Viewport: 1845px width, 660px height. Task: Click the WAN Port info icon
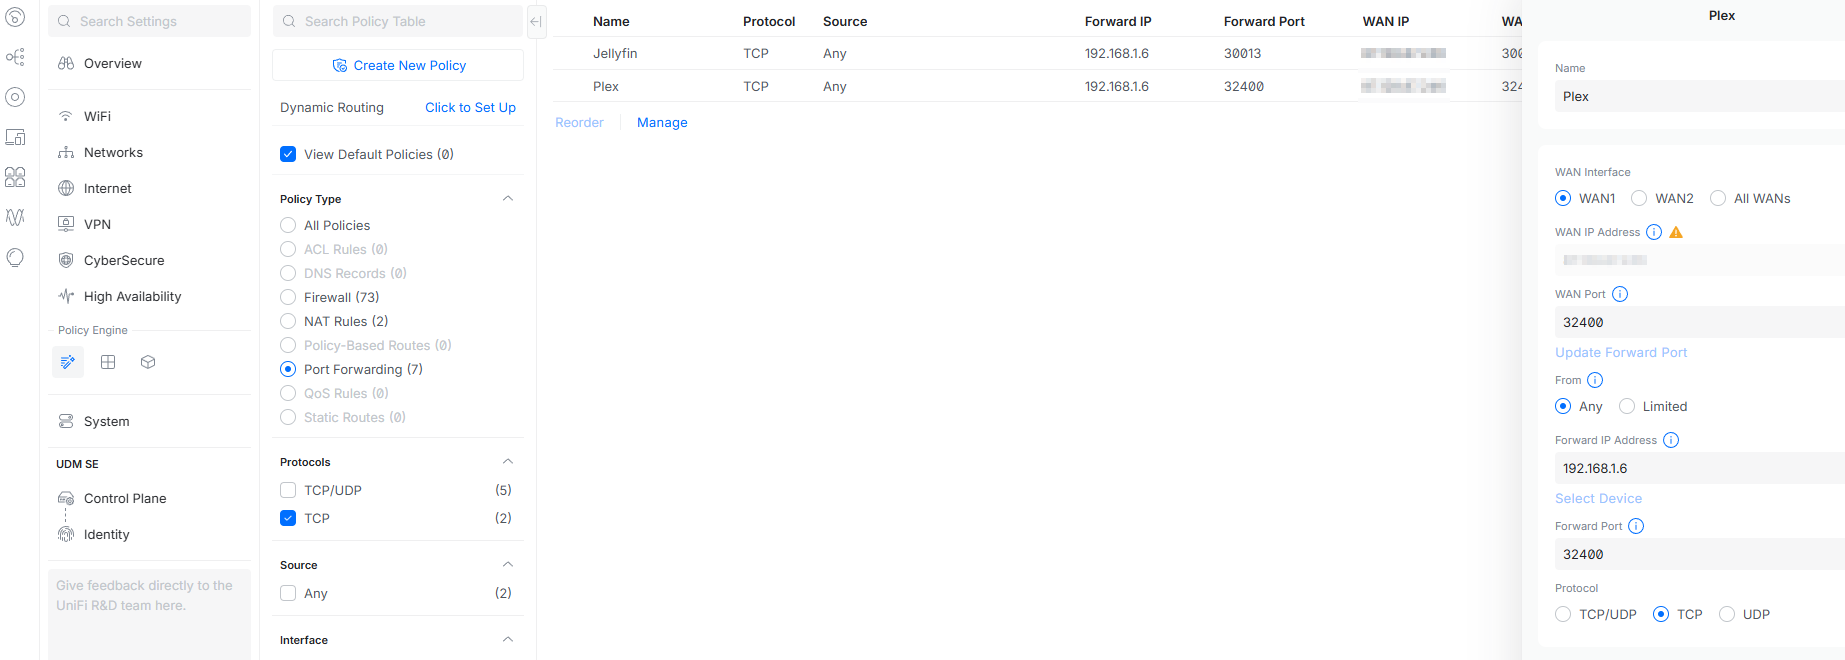tap(1620, 294)
